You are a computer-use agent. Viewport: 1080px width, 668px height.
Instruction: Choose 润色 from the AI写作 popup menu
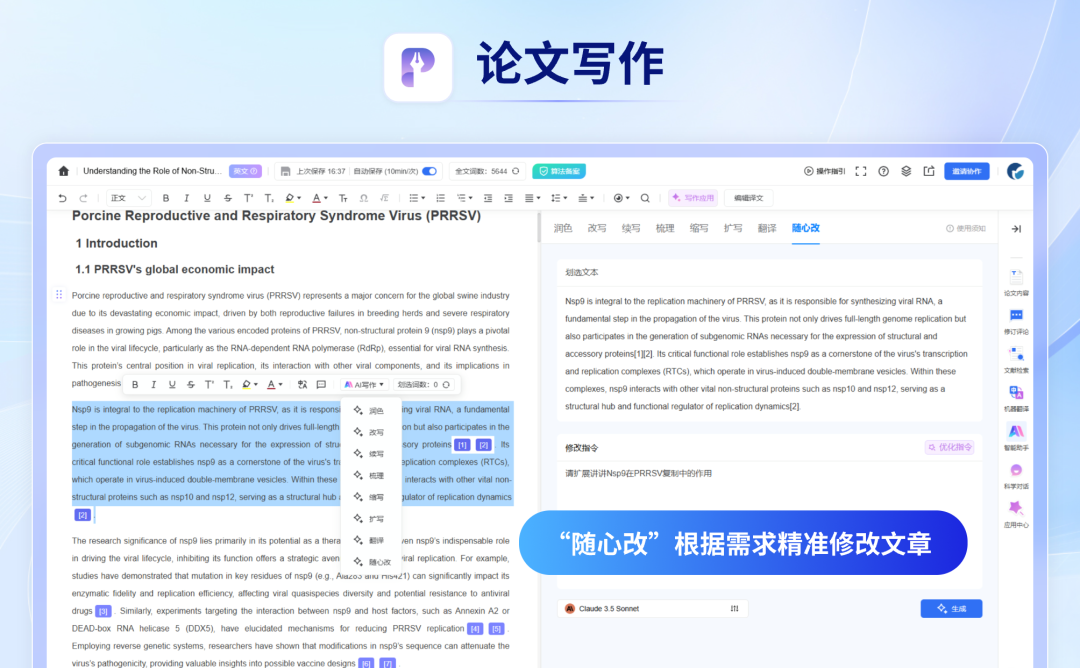click(x=370, y=410)
